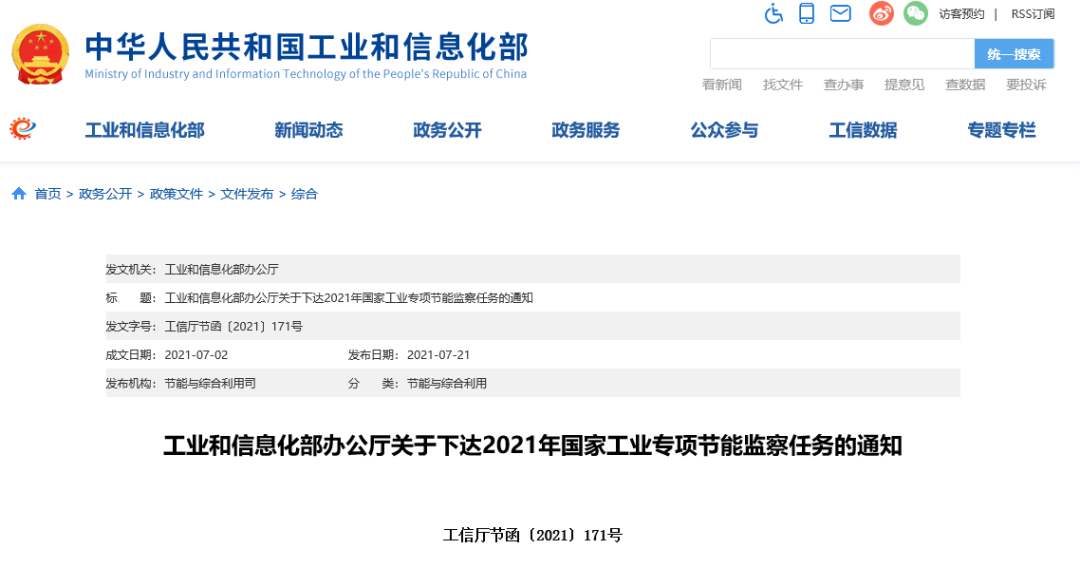1080x568 pixels.
Task: Open the 工业和信息化部 nav menu
Action: (145, 130)
